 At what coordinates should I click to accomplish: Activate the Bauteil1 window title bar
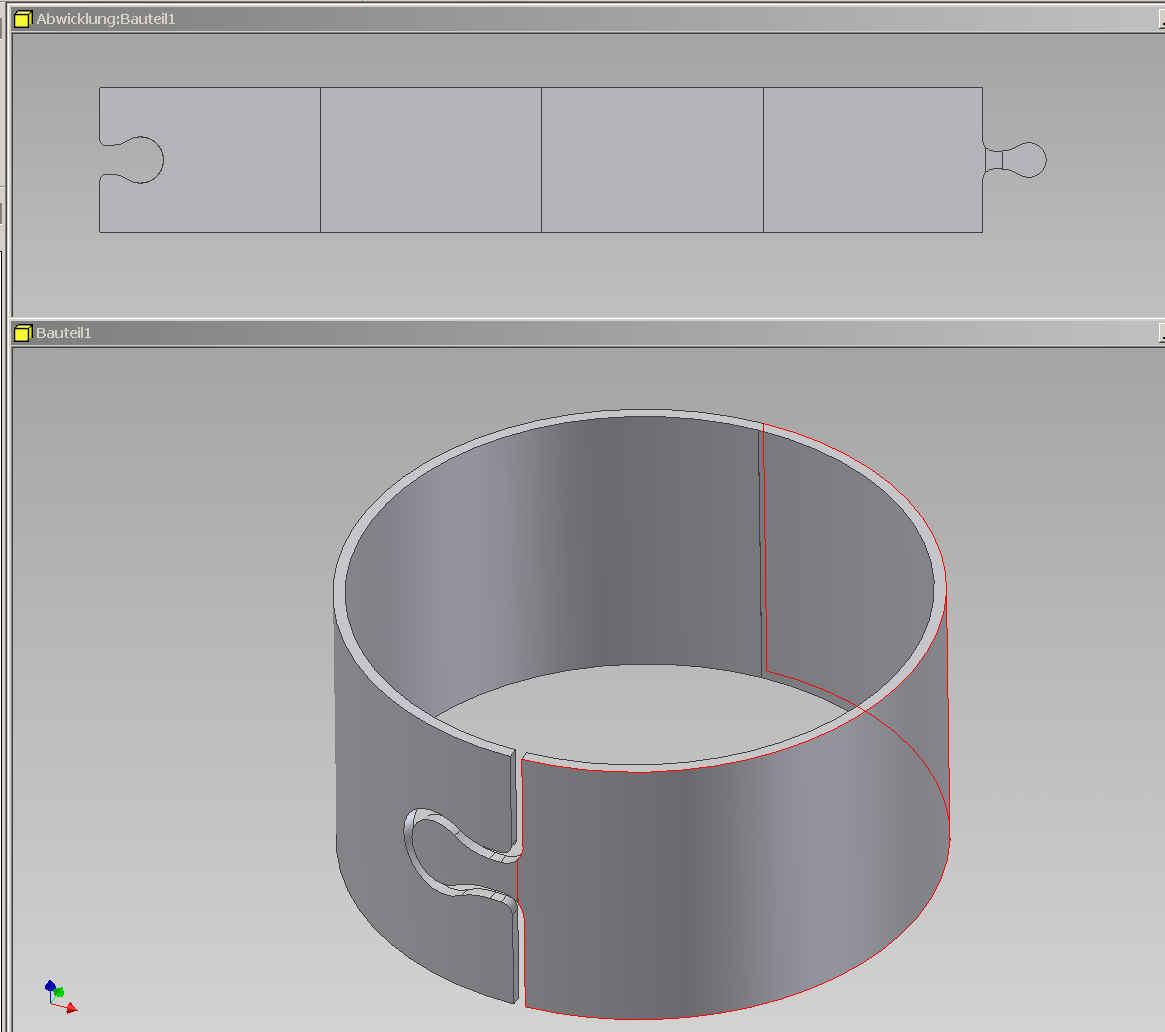click(x=587, y=333)
